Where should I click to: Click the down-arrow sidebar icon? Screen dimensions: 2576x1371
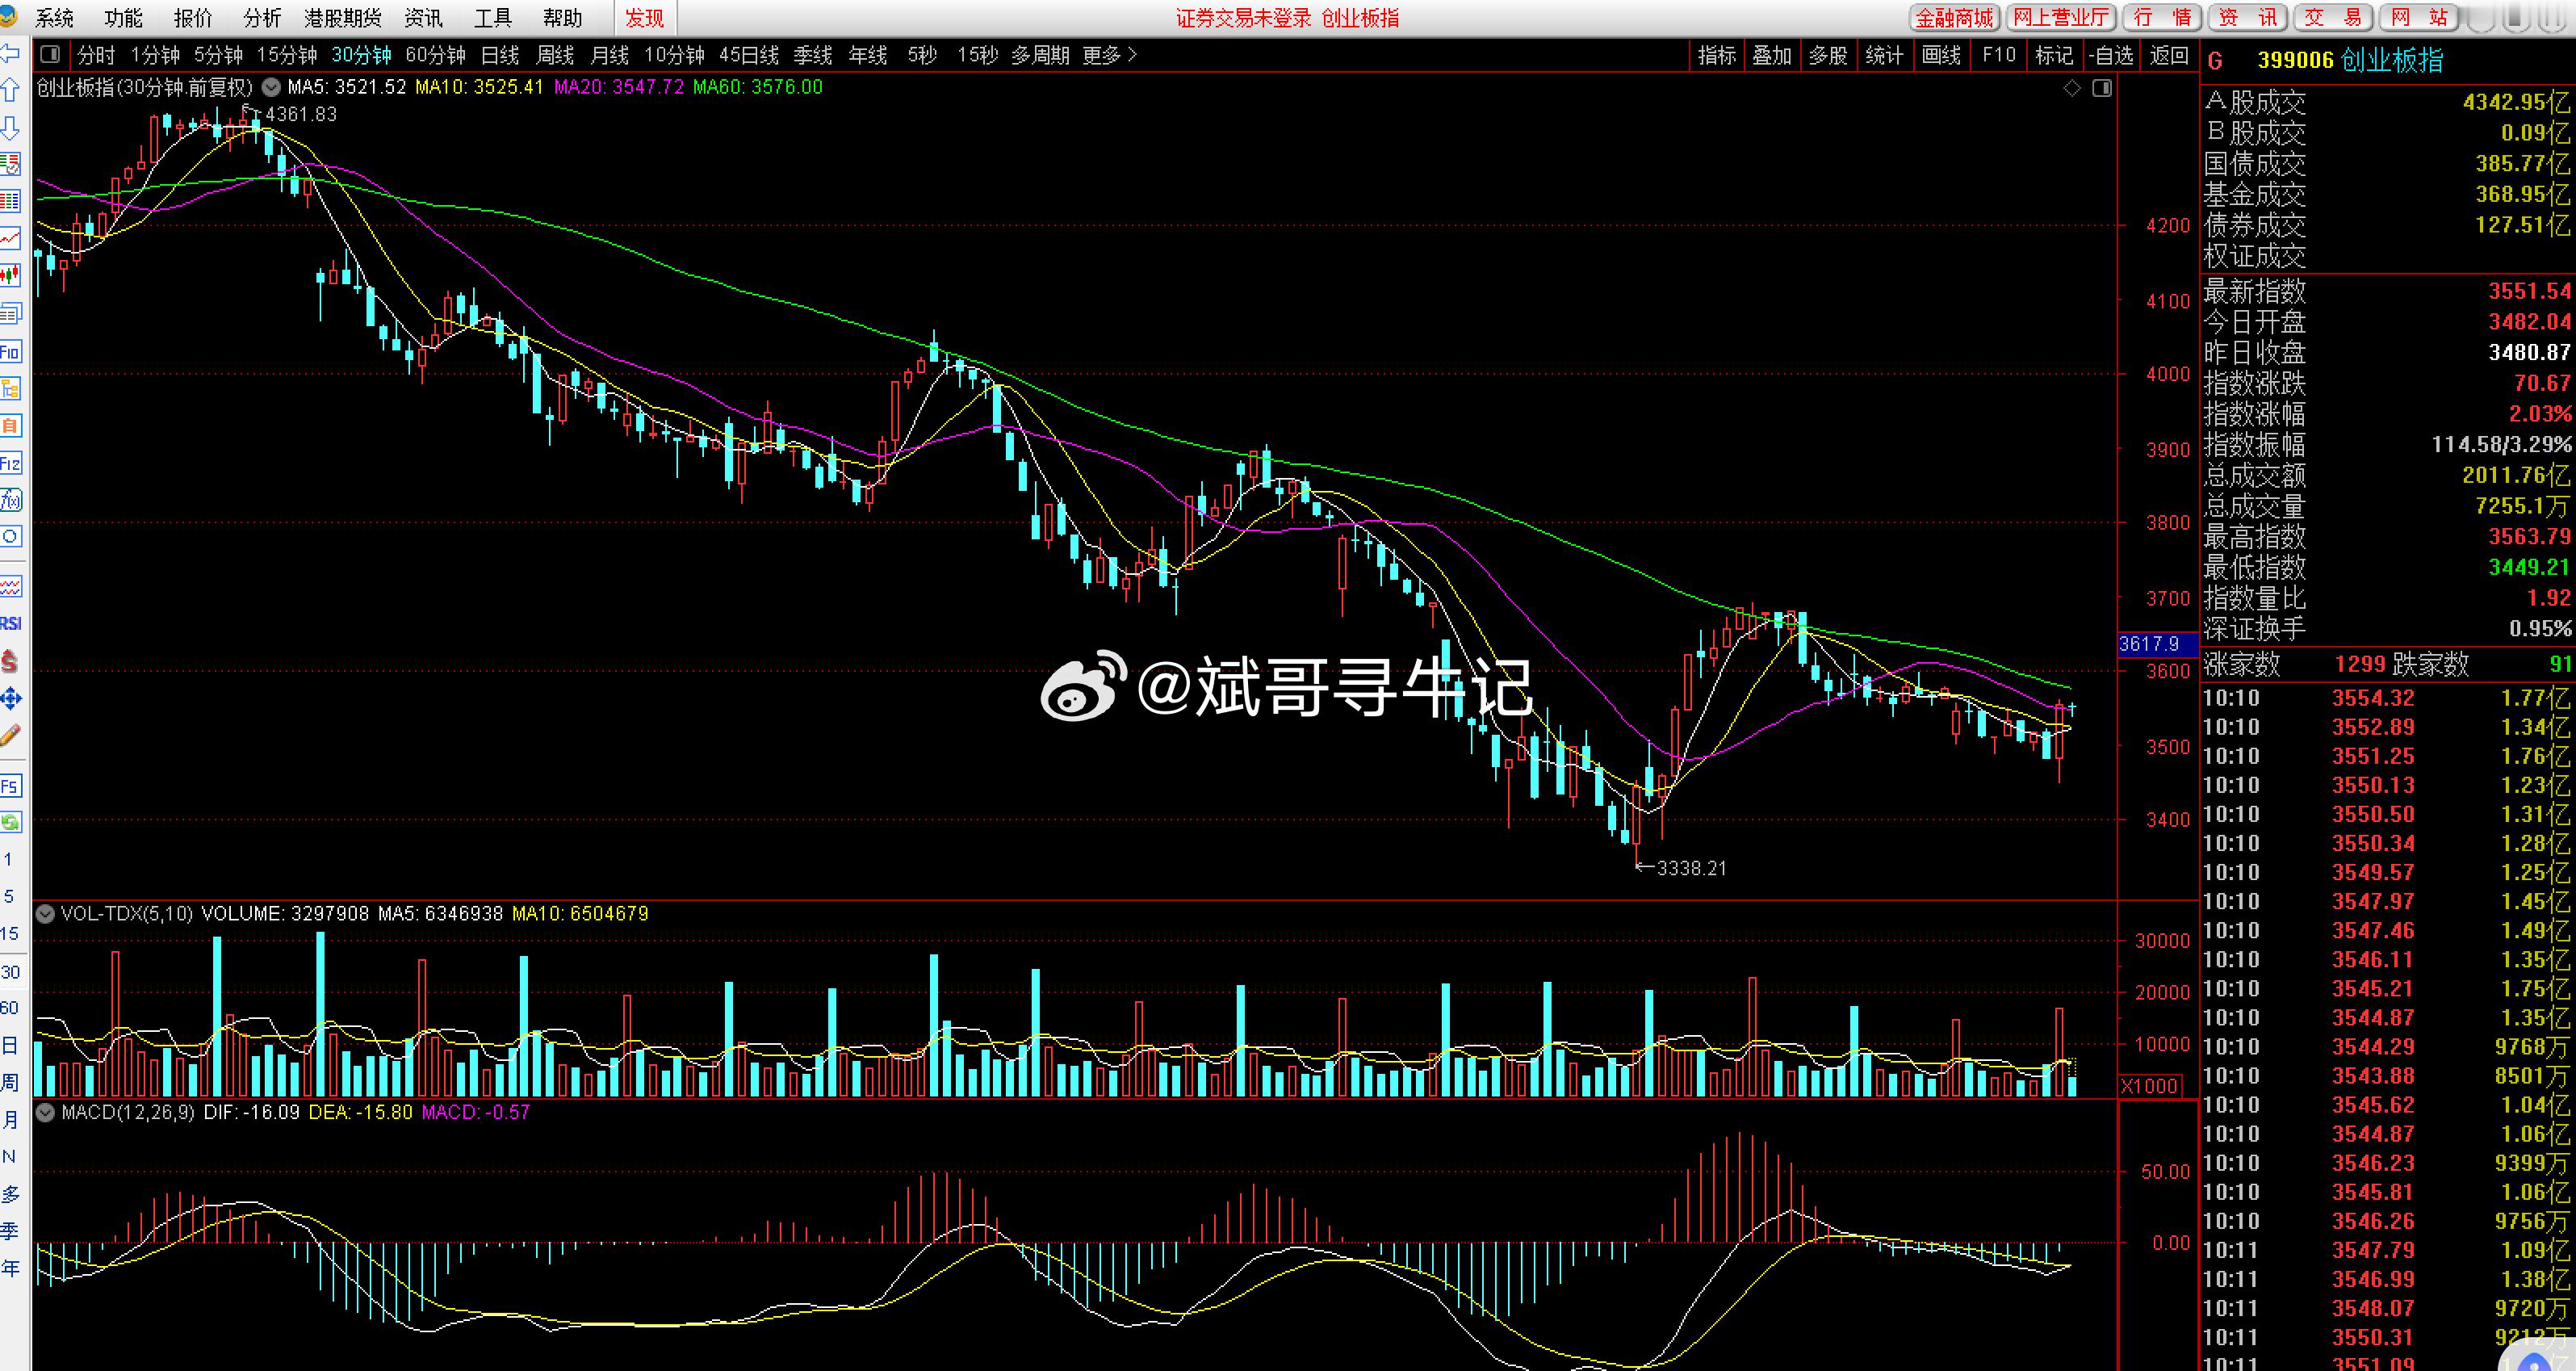pyautogui.click(x=10, y=127)
